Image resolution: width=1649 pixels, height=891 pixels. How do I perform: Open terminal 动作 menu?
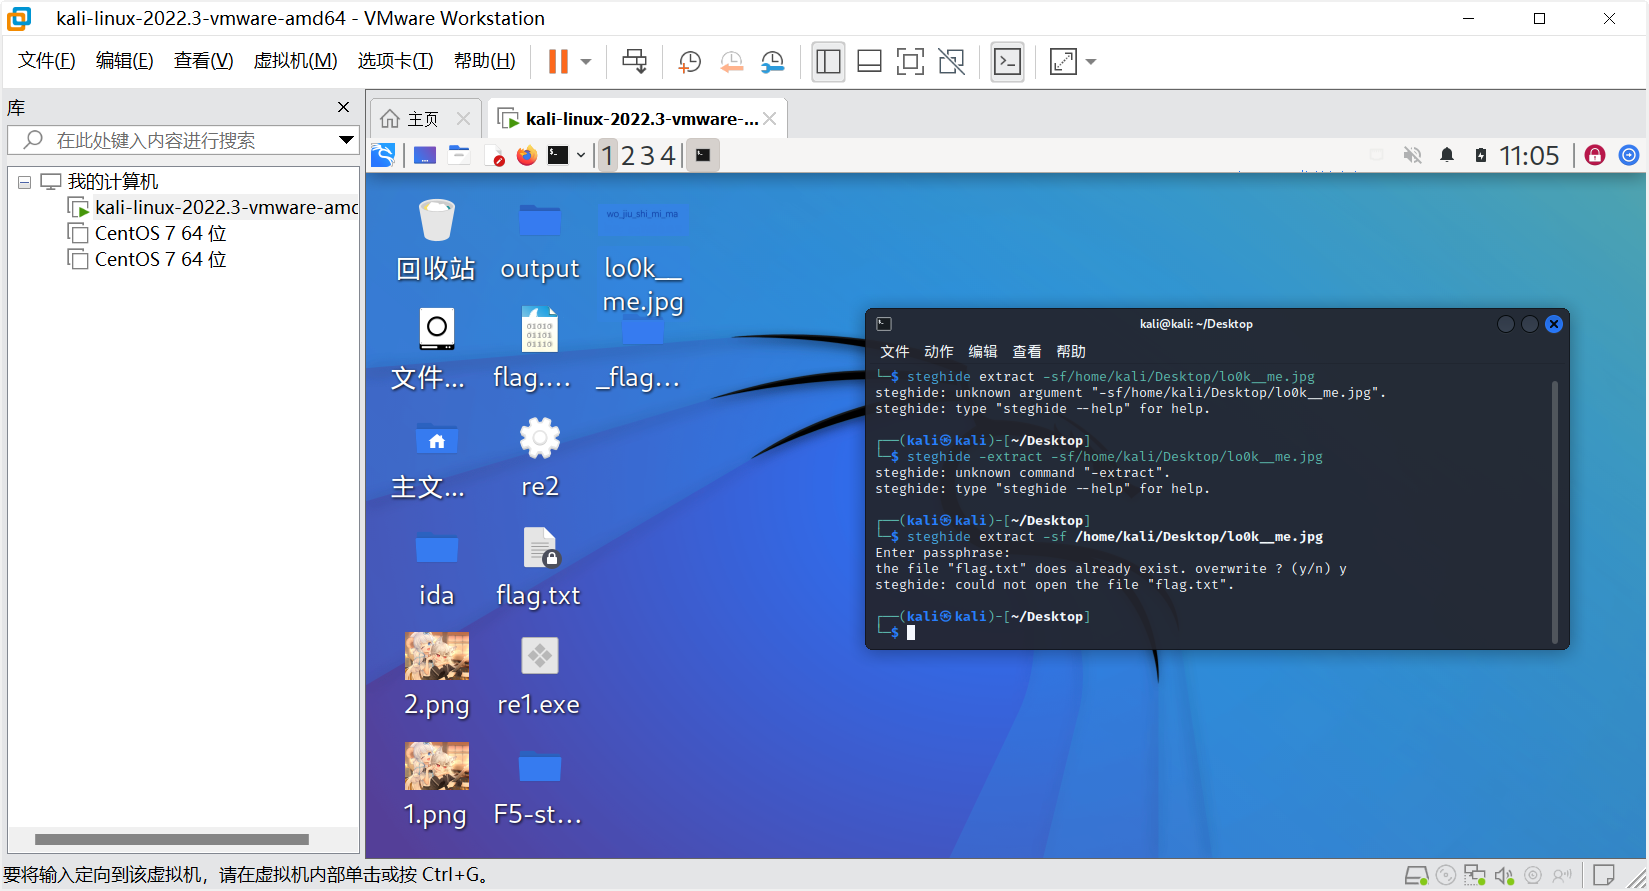coord(938,352)
